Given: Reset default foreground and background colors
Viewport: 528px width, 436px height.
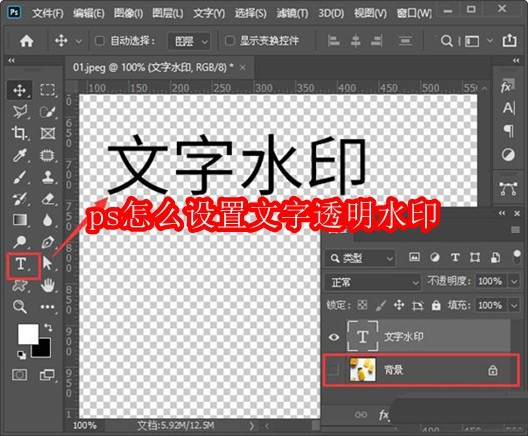Looking at the screenshot, I should [21, 355].
